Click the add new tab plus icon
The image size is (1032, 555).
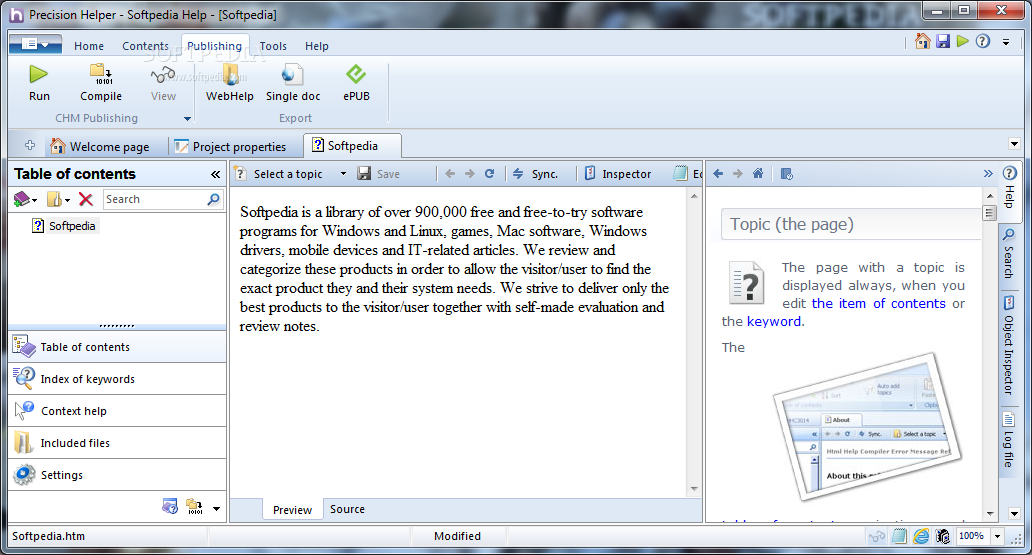tap(30, 145)
